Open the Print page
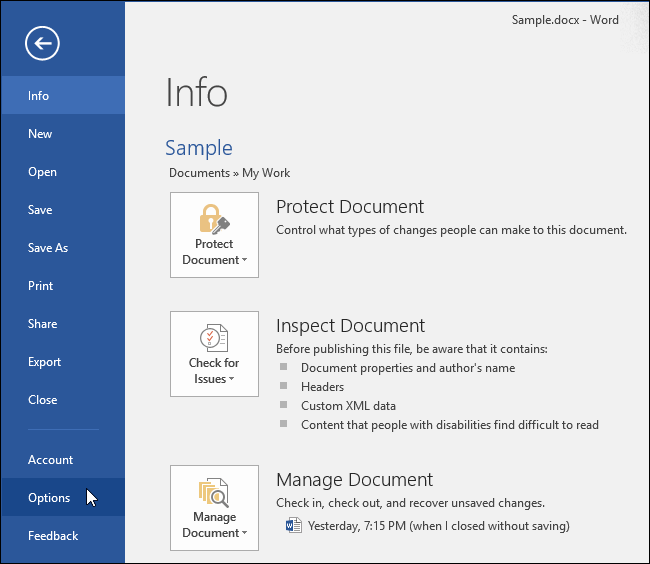 (x=41, y=286)
